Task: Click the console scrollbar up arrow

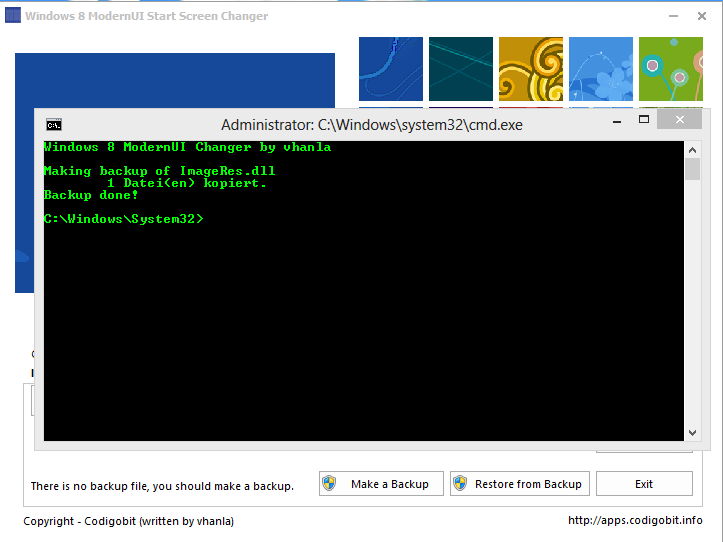Action: point(692,150)
